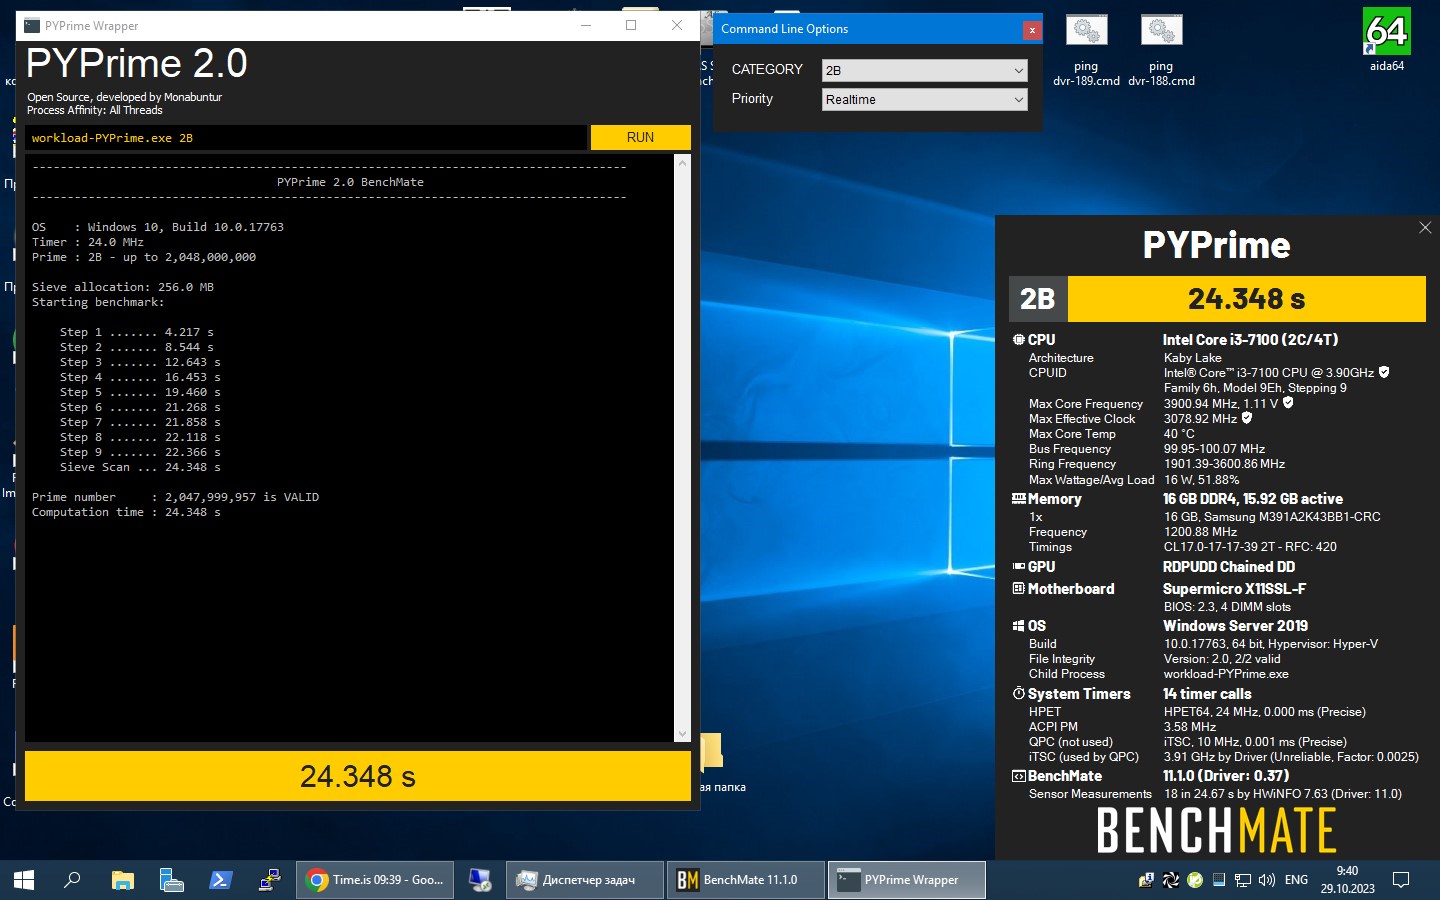Click the Windows Server 2019 OS value
This screenshot has width=1440, height=900.
click(1235, 626)
